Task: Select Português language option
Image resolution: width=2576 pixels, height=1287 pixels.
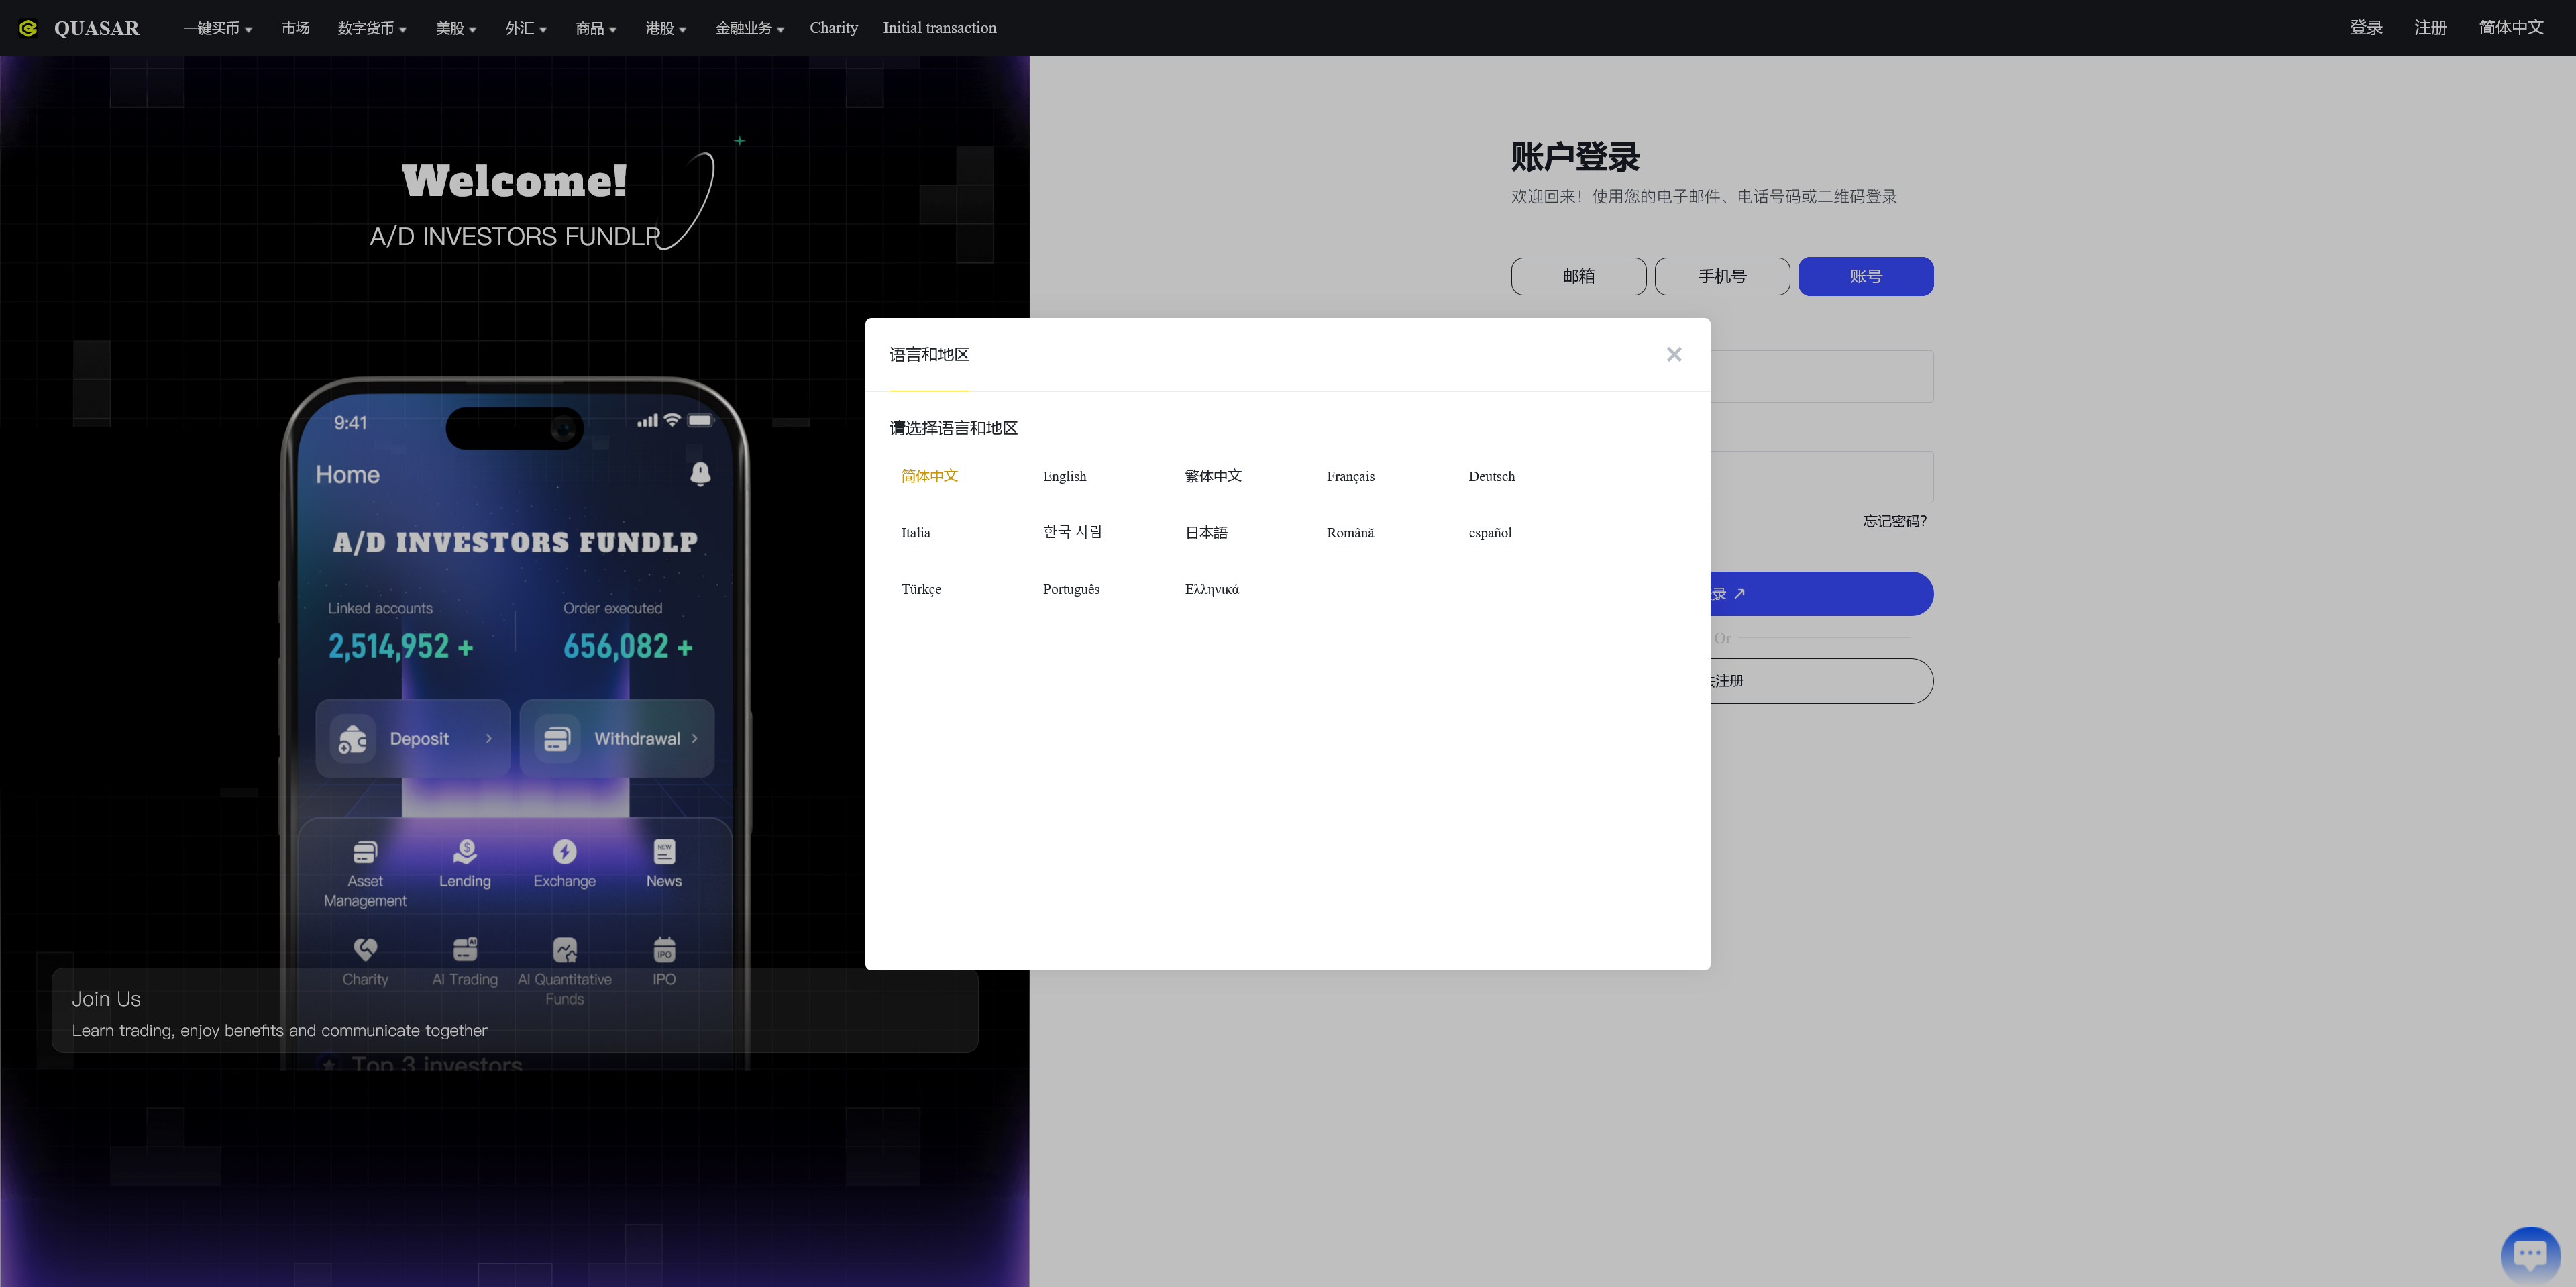Action: click(1071, 589)
